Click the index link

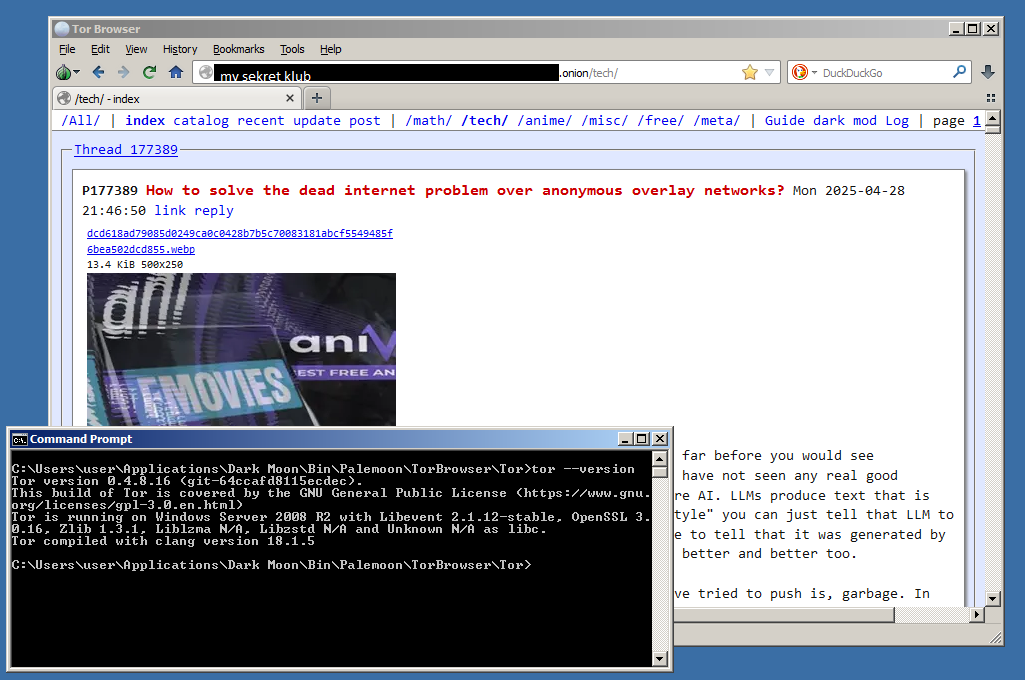tap(145, 120)
